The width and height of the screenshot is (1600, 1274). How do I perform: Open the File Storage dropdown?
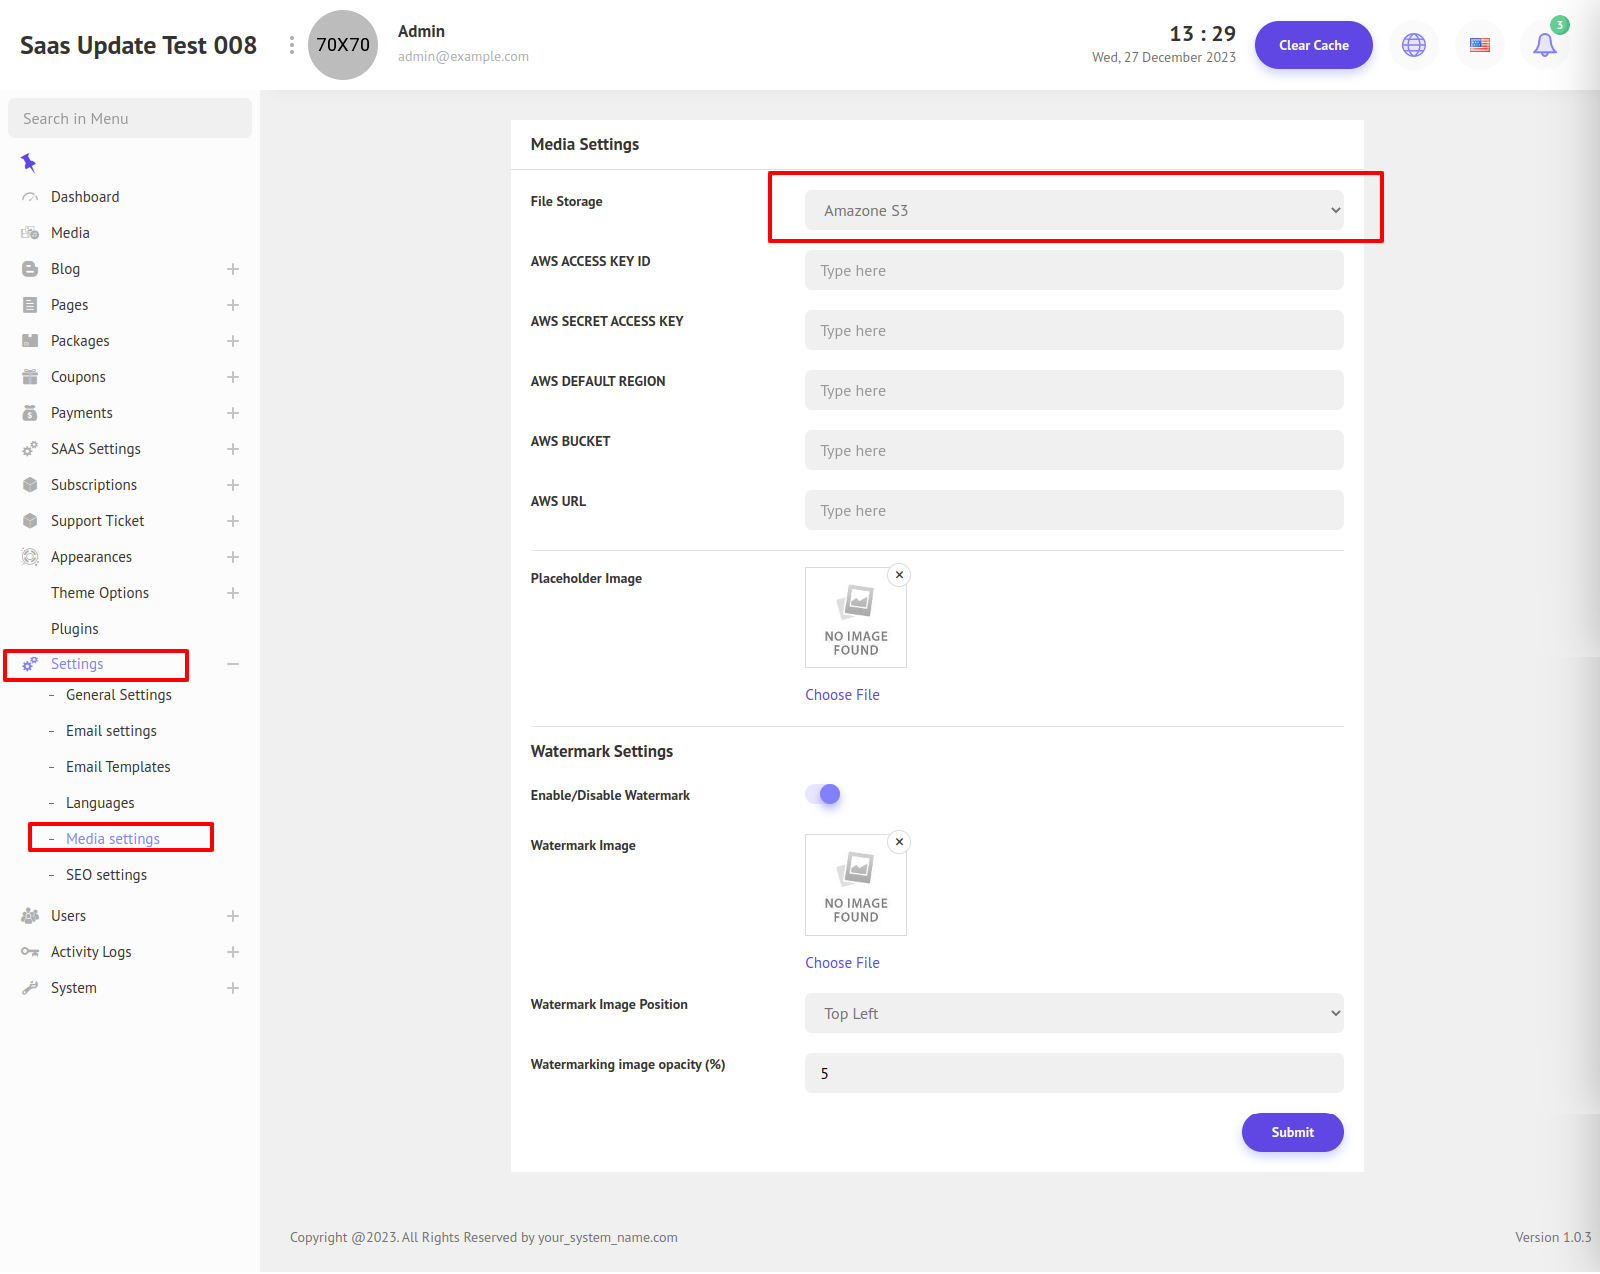click(x=1073, y=210)
